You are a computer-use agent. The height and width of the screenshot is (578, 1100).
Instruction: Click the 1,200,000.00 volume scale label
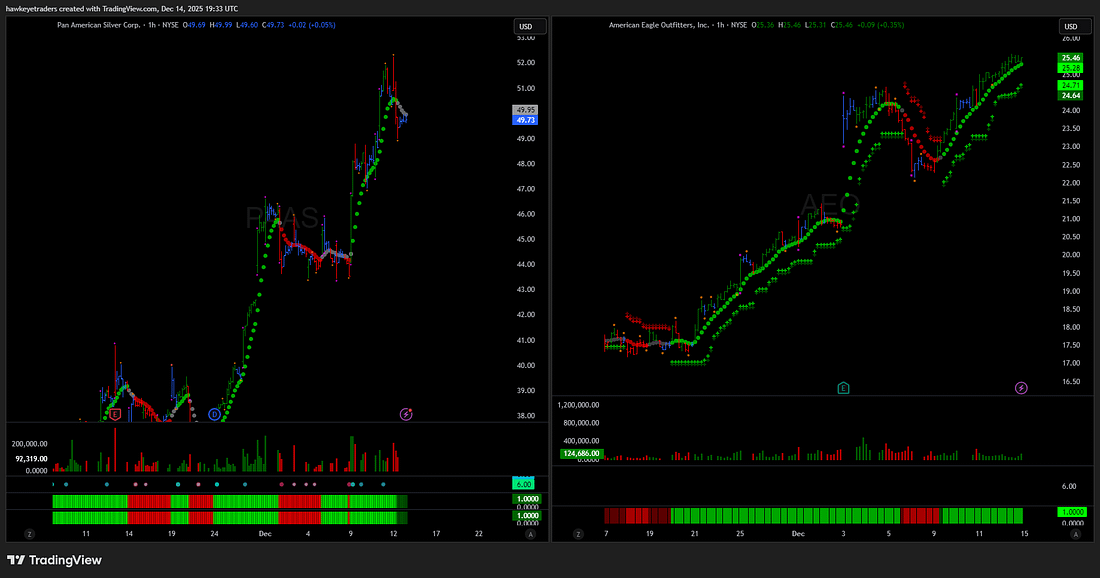pyautogui.click(x=578, y=405)
